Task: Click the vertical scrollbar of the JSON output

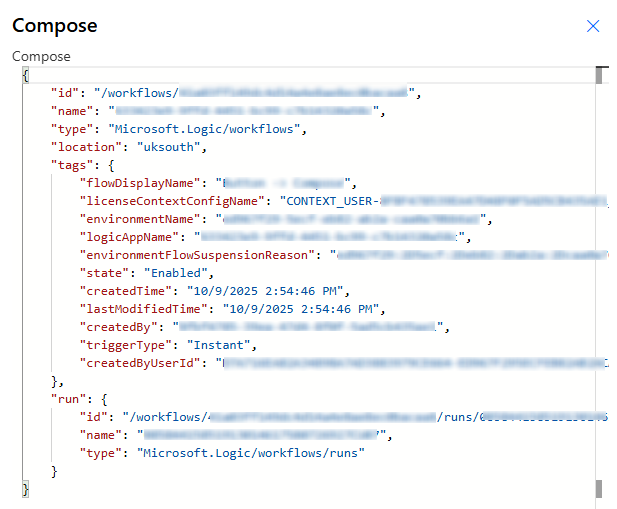Action: (x=601, y=280)
